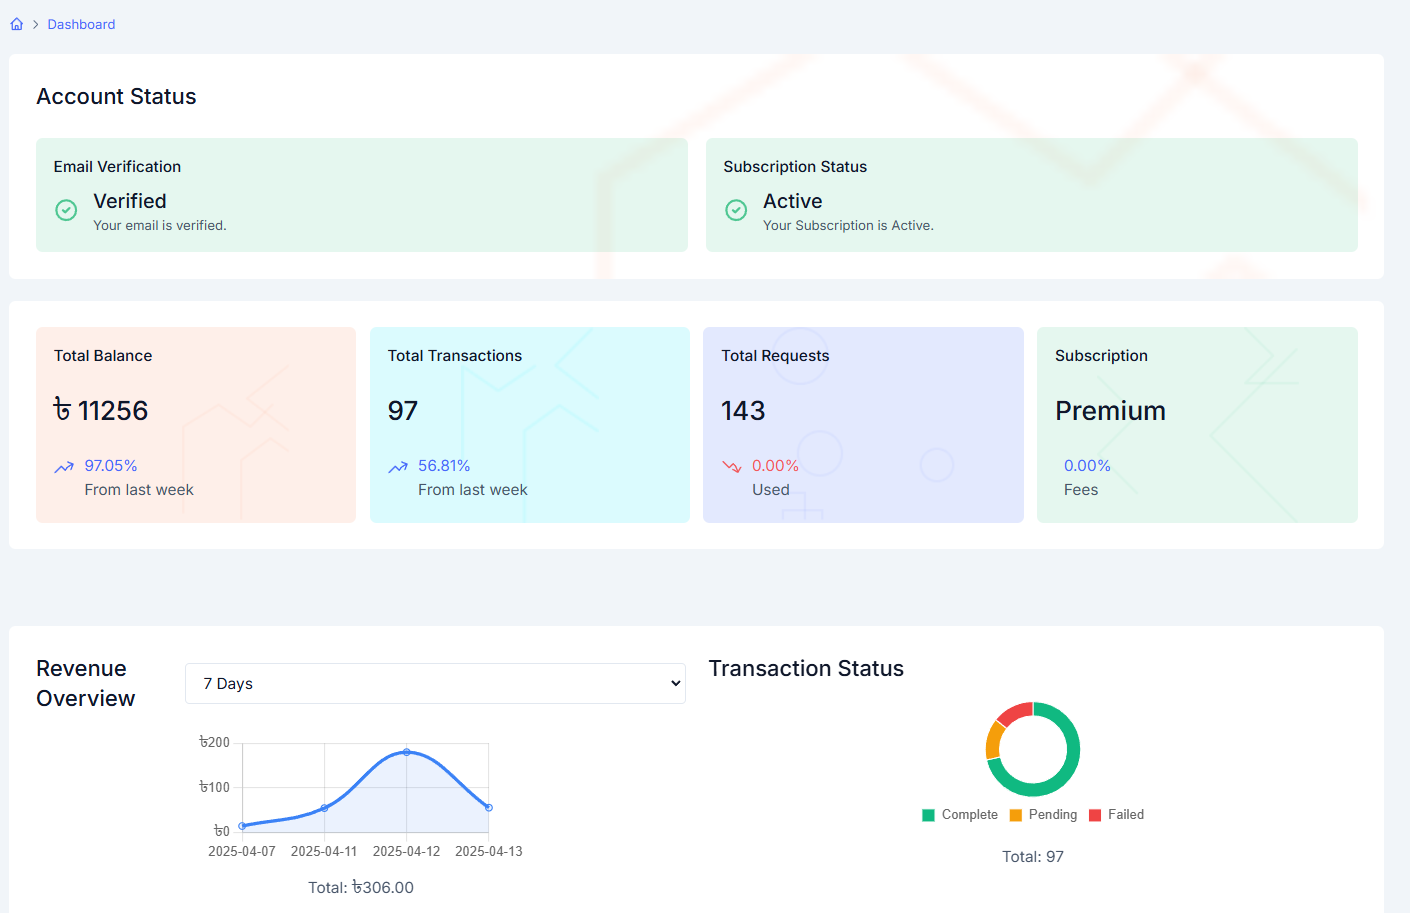Click the orange Pending donut segment
This screenshot has height=913, width=1410.
pos(995,740)
